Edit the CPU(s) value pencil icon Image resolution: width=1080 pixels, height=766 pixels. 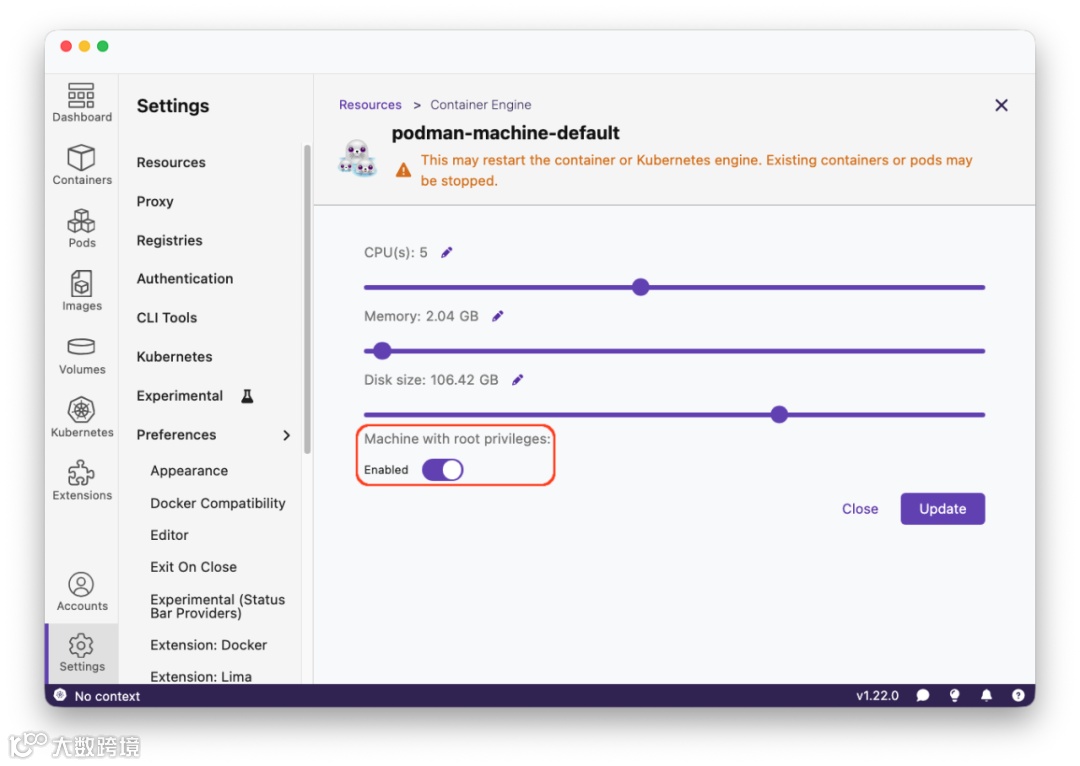(446, 253)
